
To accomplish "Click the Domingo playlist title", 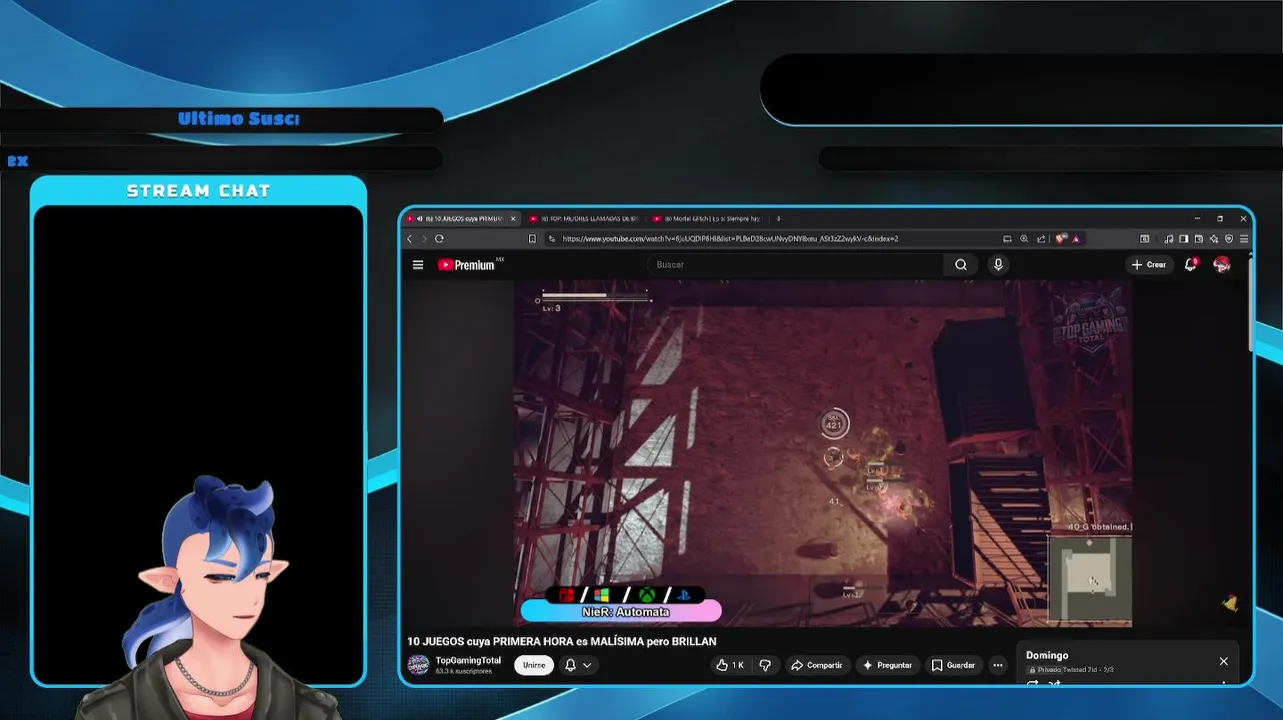I will 1047,655.
